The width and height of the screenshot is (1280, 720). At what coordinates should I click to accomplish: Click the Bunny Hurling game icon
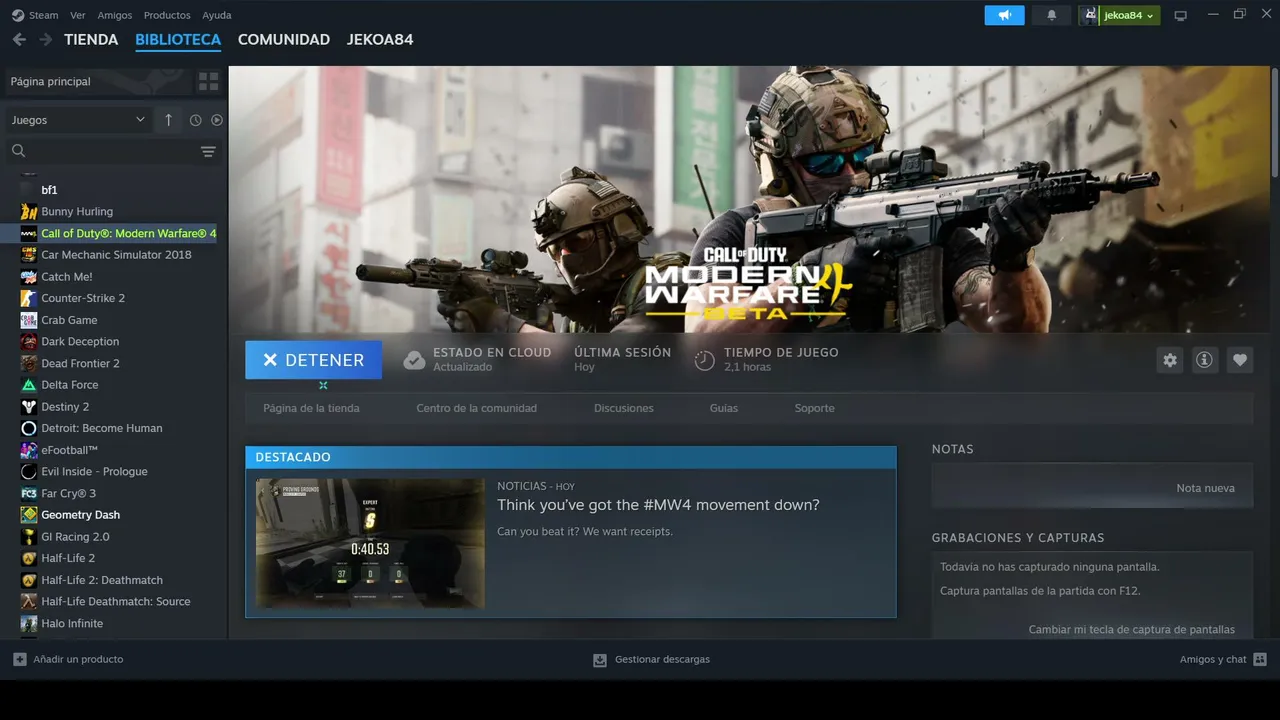[29, 212]
